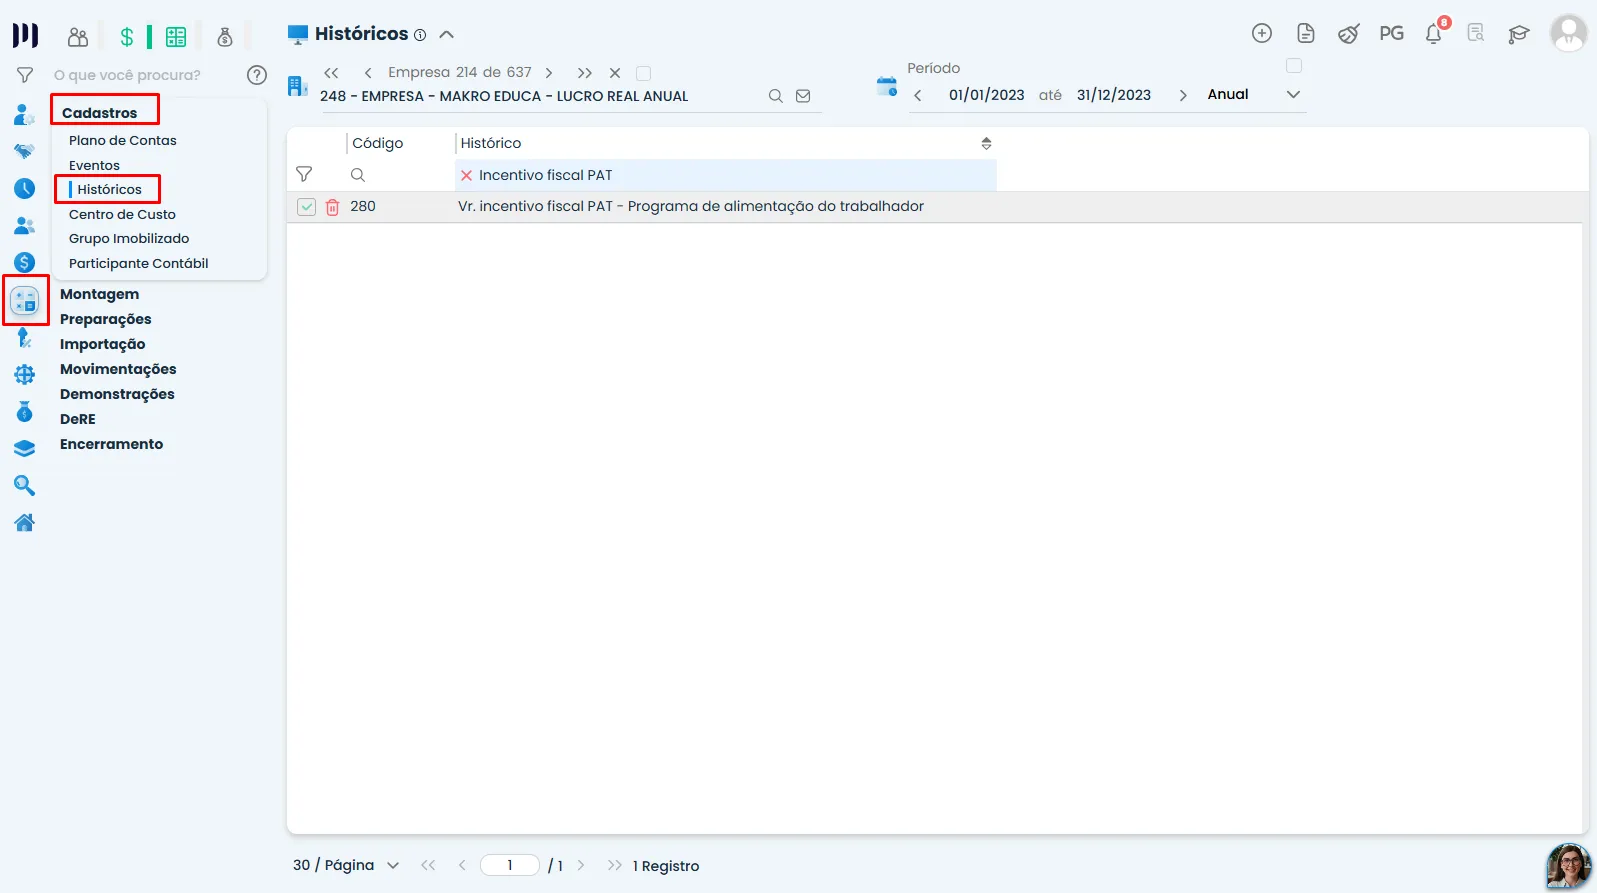Expand the Anual period type dropdown
Viewport: 1597px width, 893px height.
point(1293,95)
